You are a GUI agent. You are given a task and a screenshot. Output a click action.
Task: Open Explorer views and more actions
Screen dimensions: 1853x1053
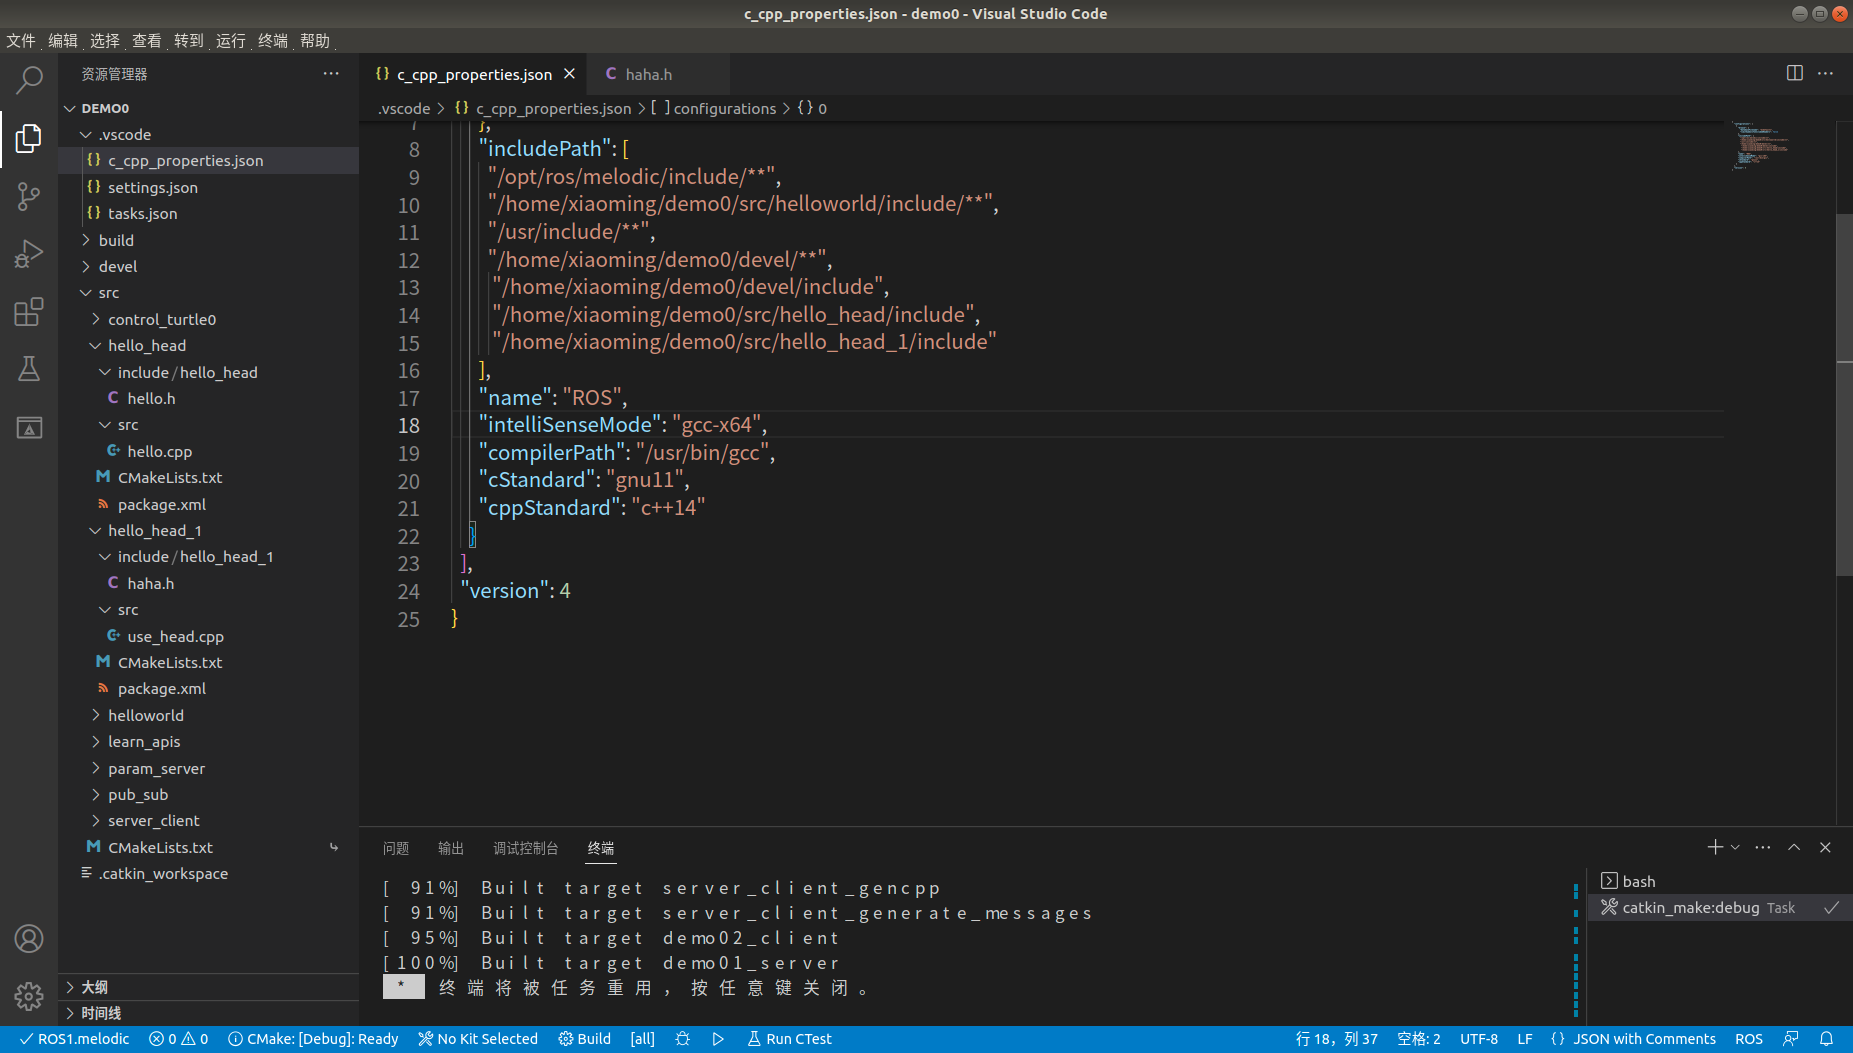point(331,74)
